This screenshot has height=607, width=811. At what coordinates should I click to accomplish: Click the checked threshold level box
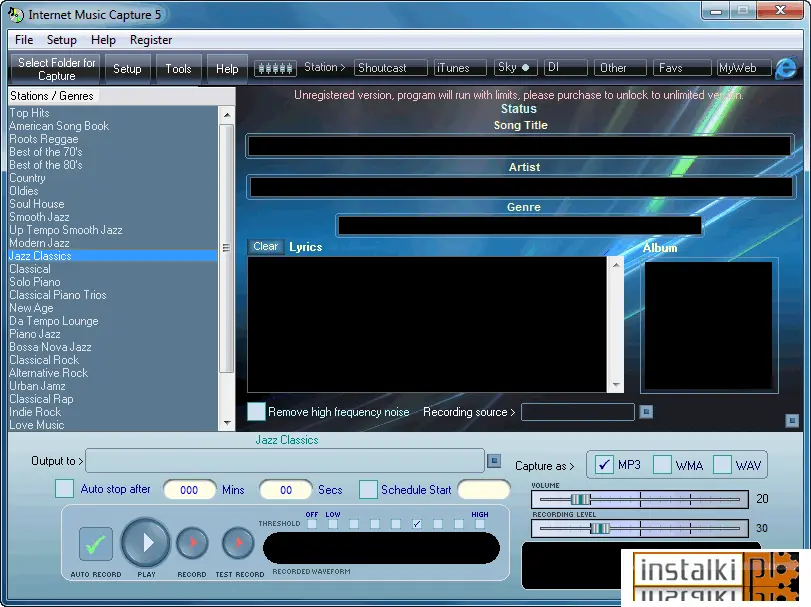417,524
